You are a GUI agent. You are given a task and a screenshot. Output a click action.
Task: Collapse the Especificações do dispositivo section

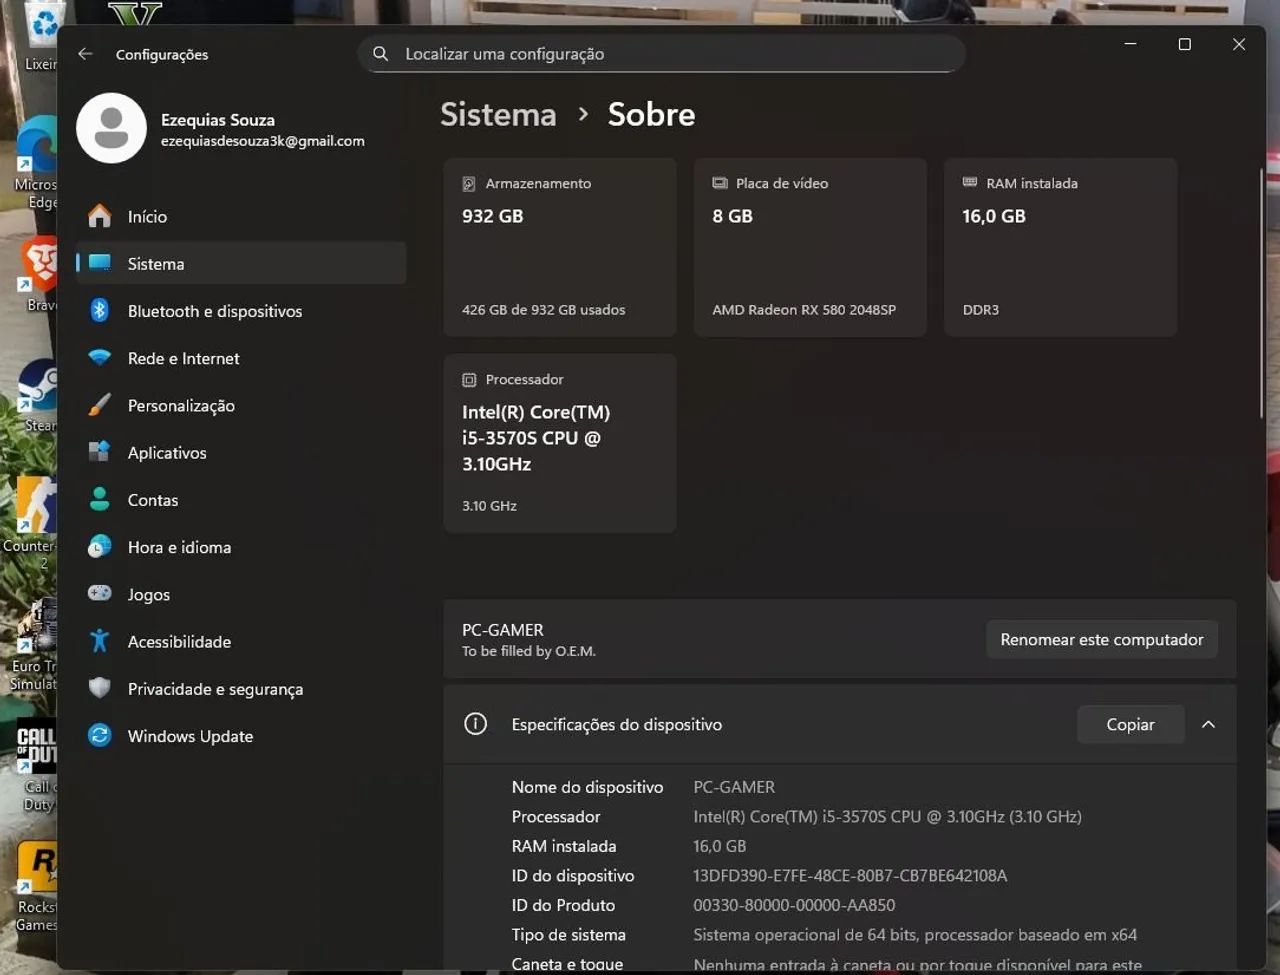pos(1208,724)
